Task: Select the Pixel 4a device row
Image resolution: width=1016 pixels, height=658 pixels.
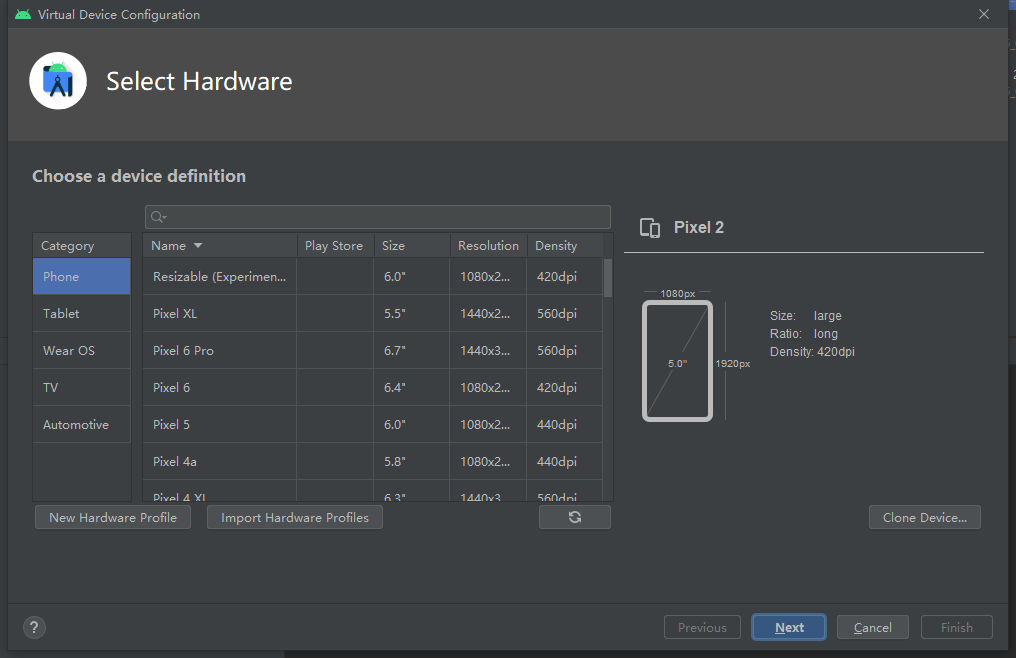Action: click(373, 461)
